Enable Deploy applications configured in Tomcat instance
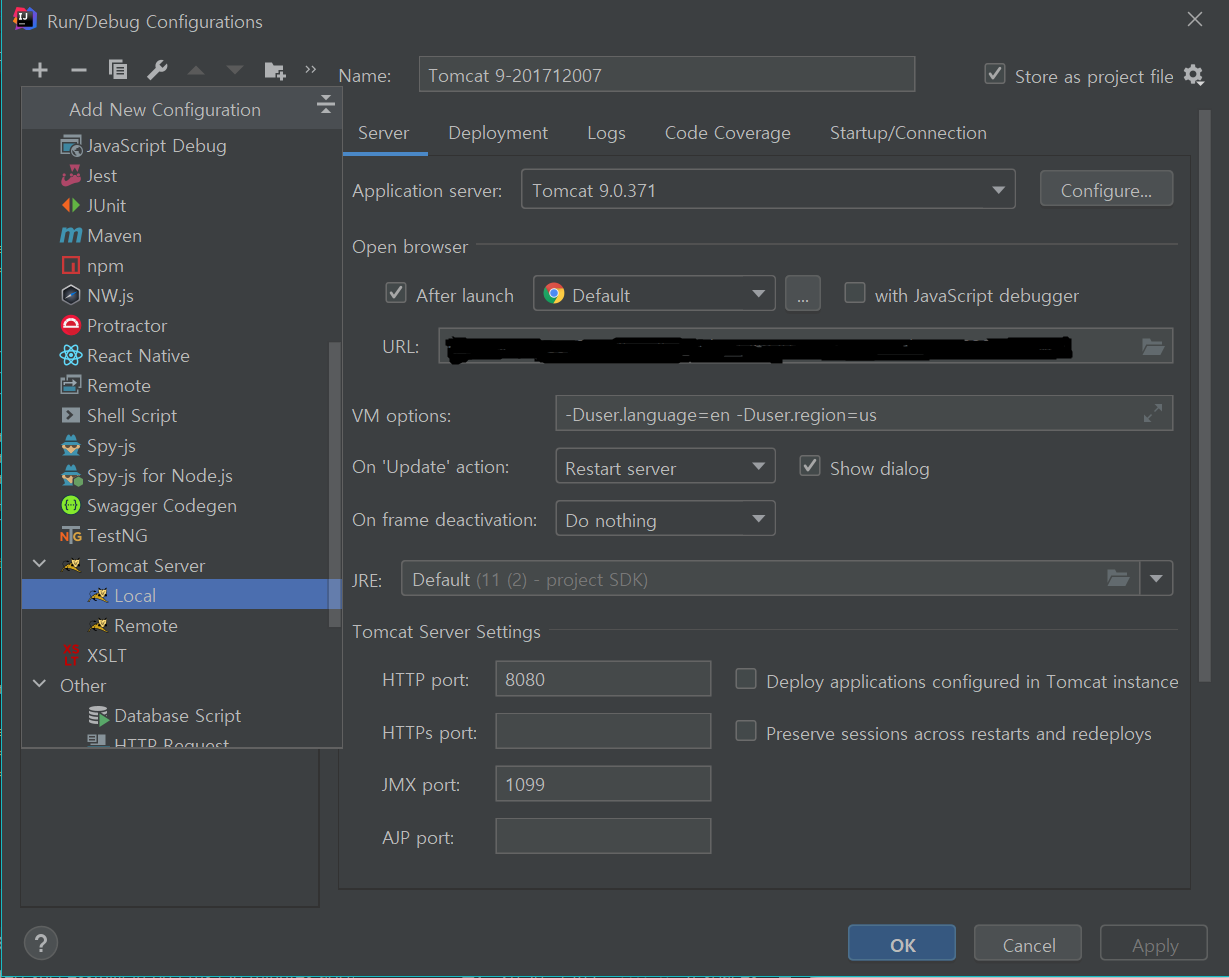 pos(746,680)
